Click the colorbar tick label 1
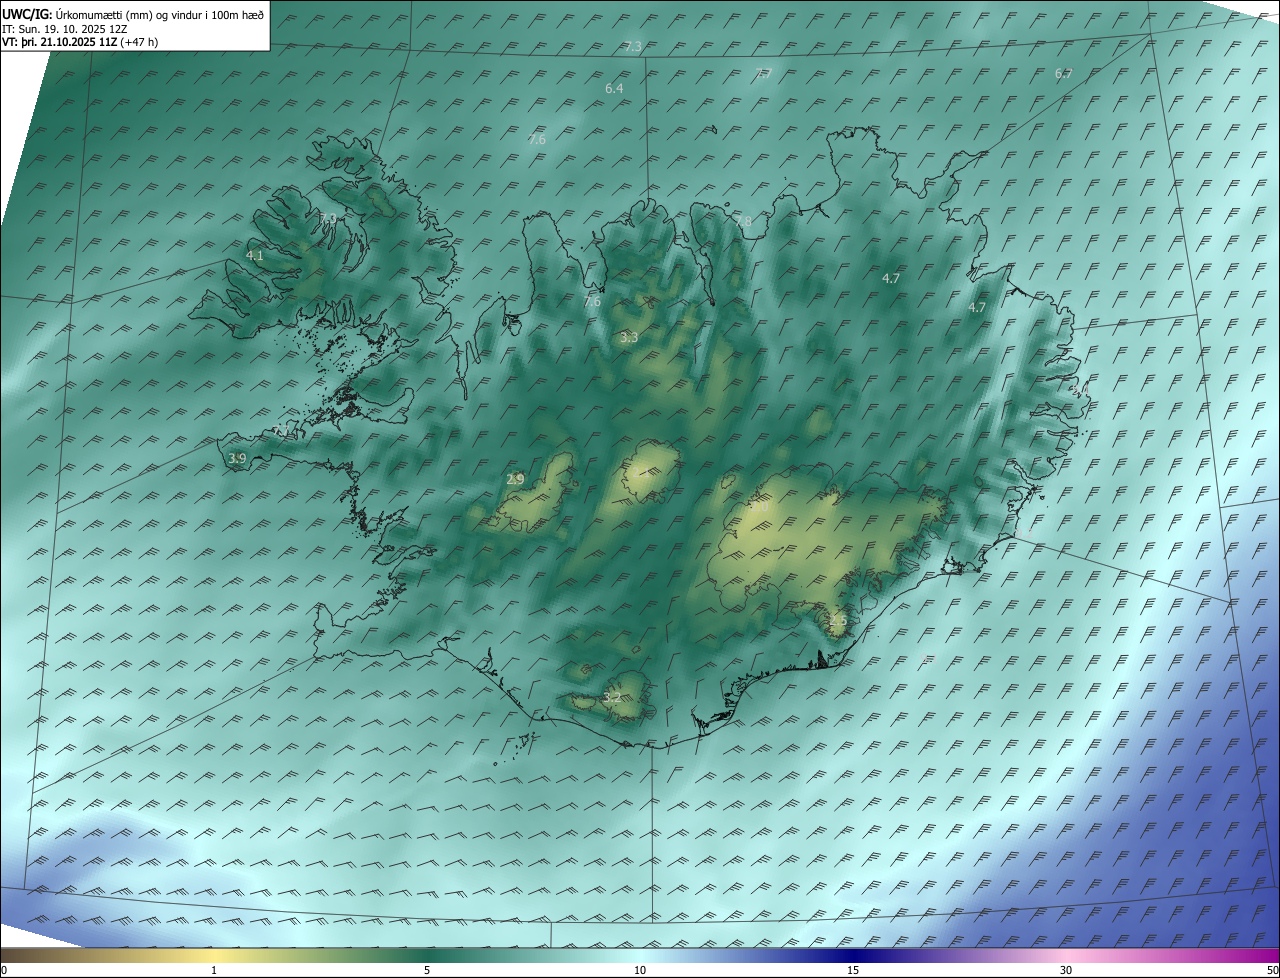The height and width of the screenshot is (978, 1280). [214, 971]
